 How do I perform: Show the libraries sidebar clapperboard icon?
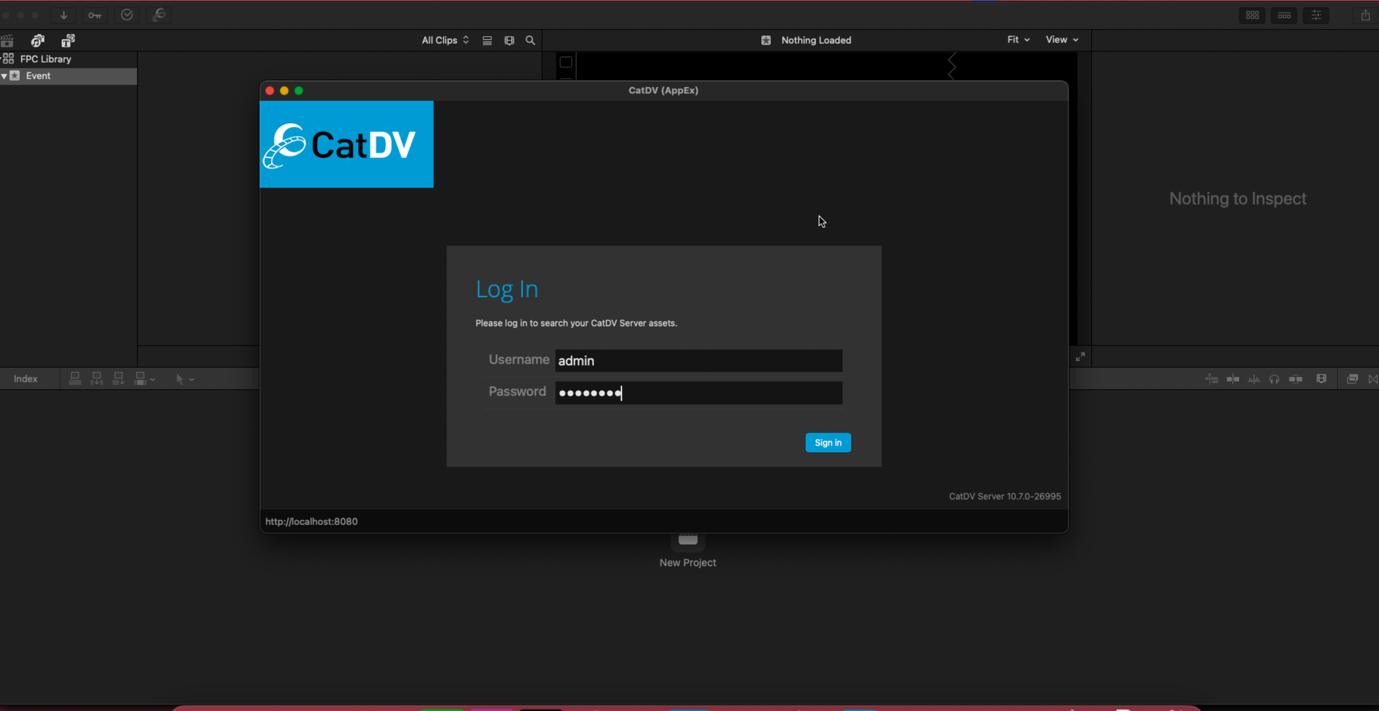(8, 41)
